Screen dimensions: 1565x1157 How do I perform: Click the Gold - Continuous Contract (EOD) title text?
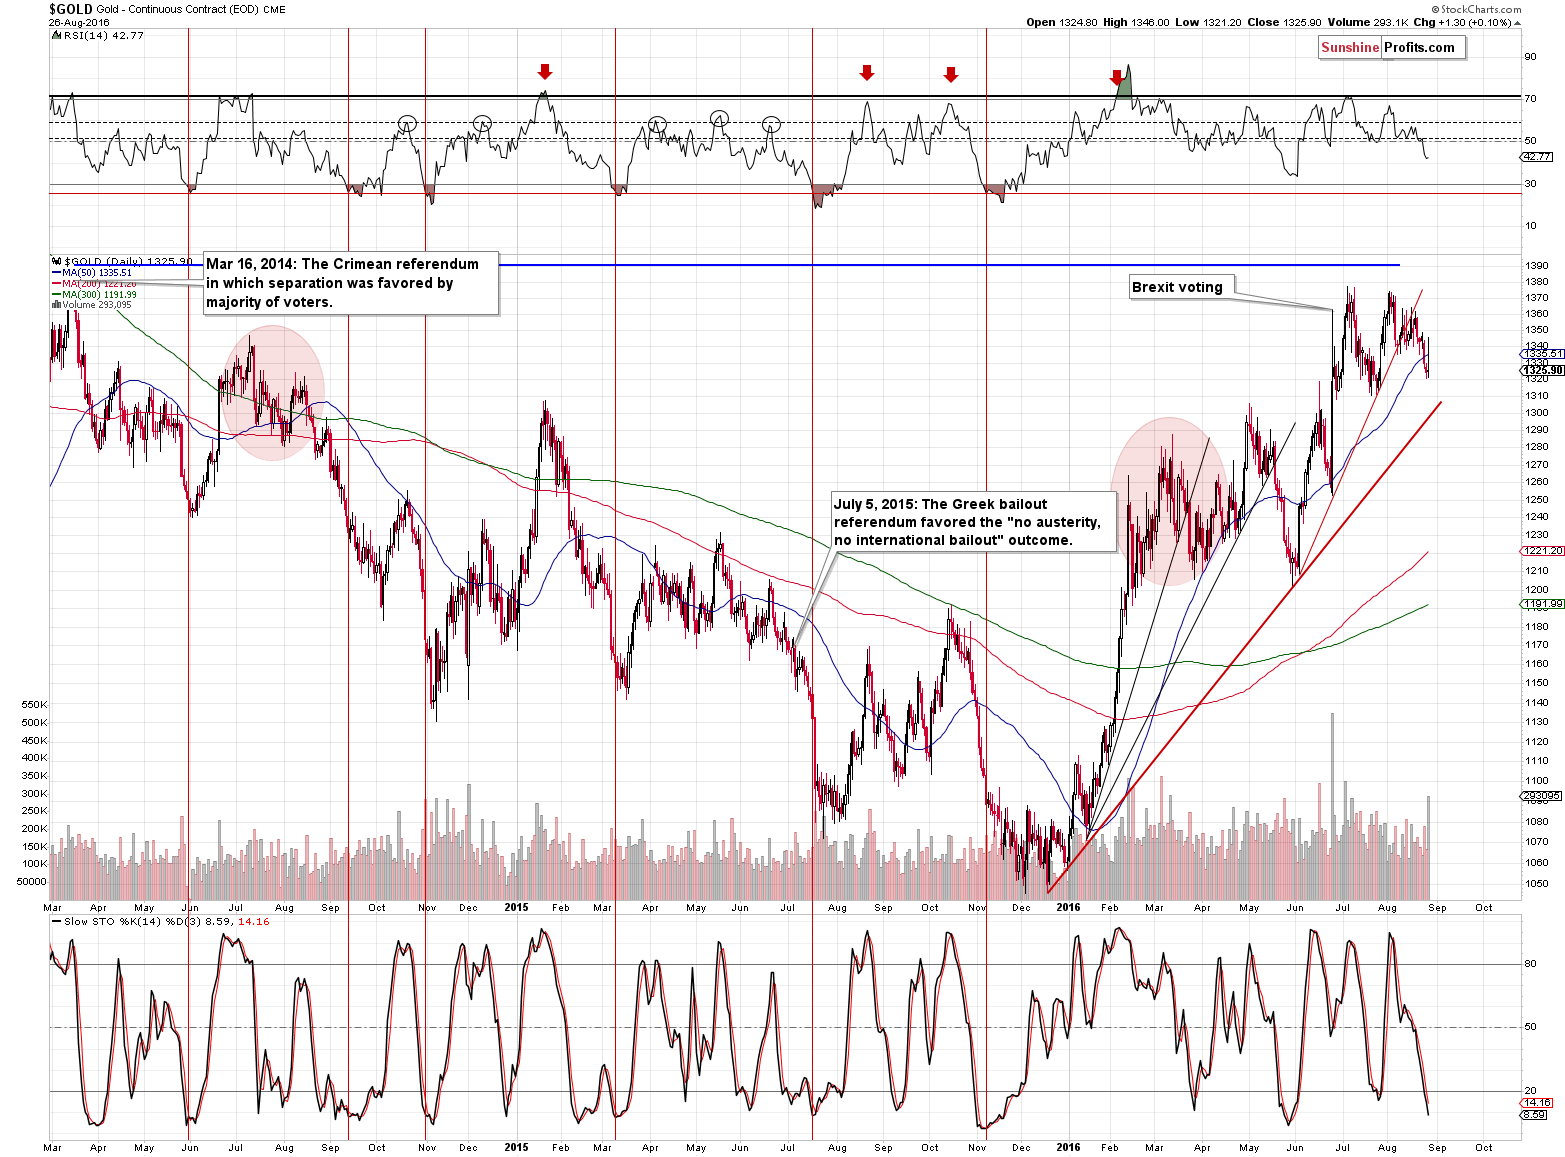177,10
